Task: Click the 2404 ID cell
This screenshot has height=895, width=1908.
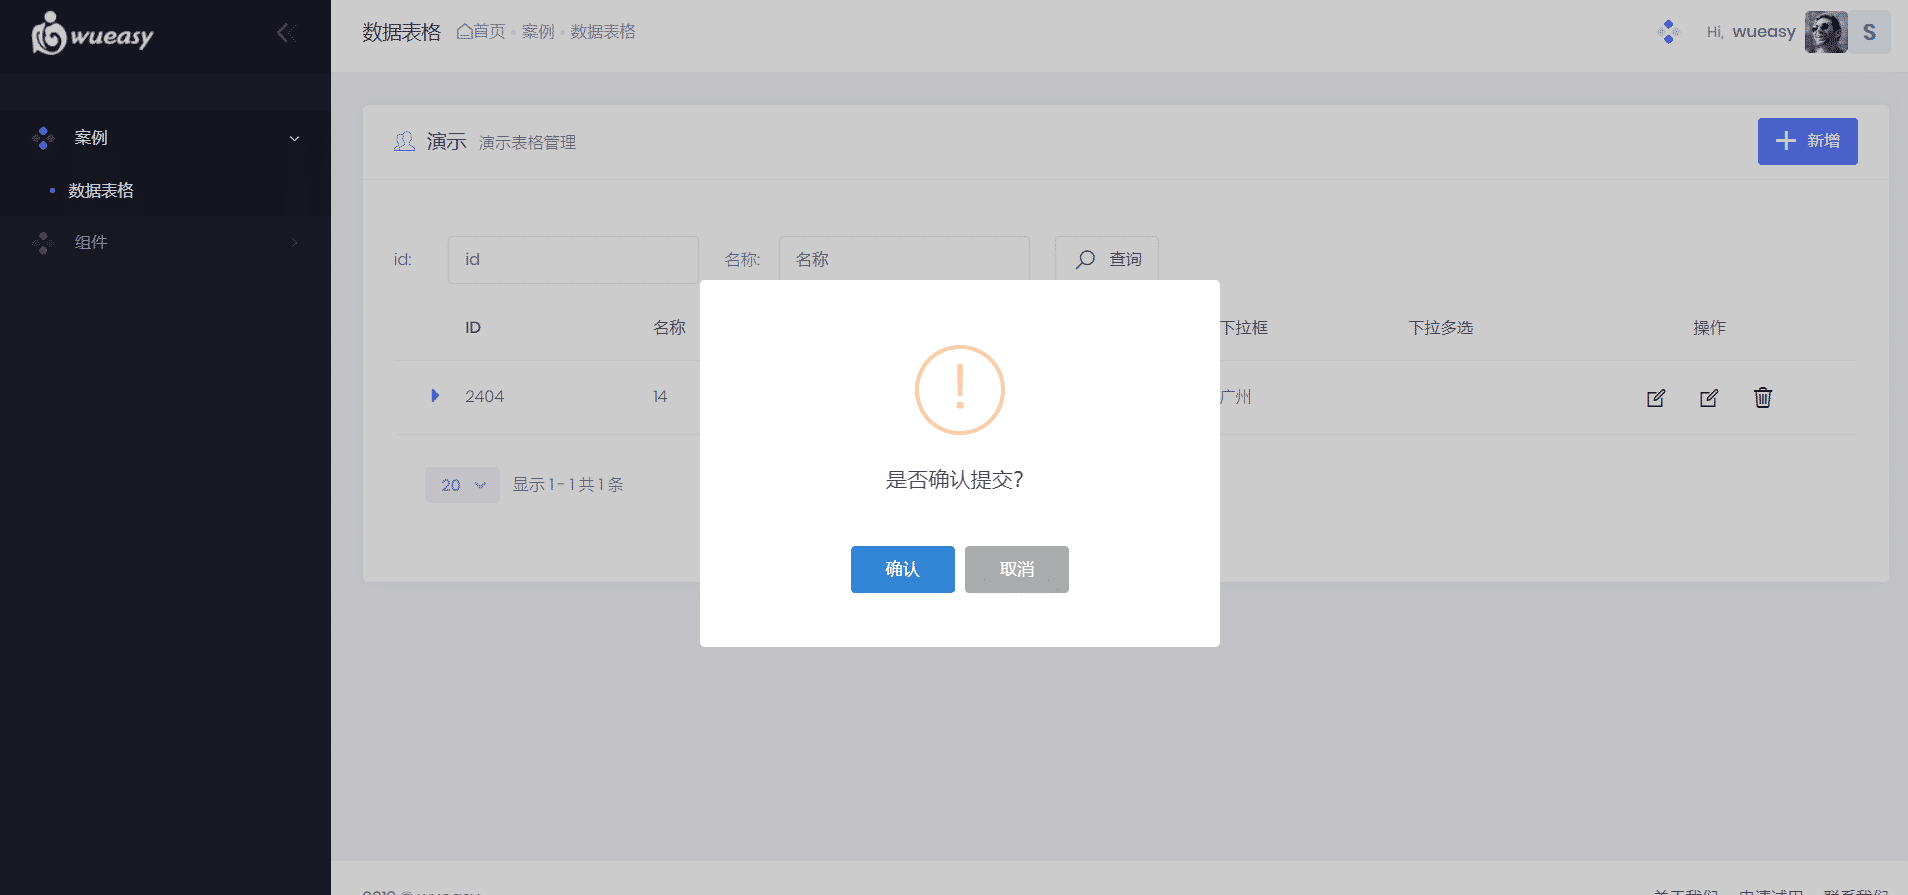Action: [484, 397]
